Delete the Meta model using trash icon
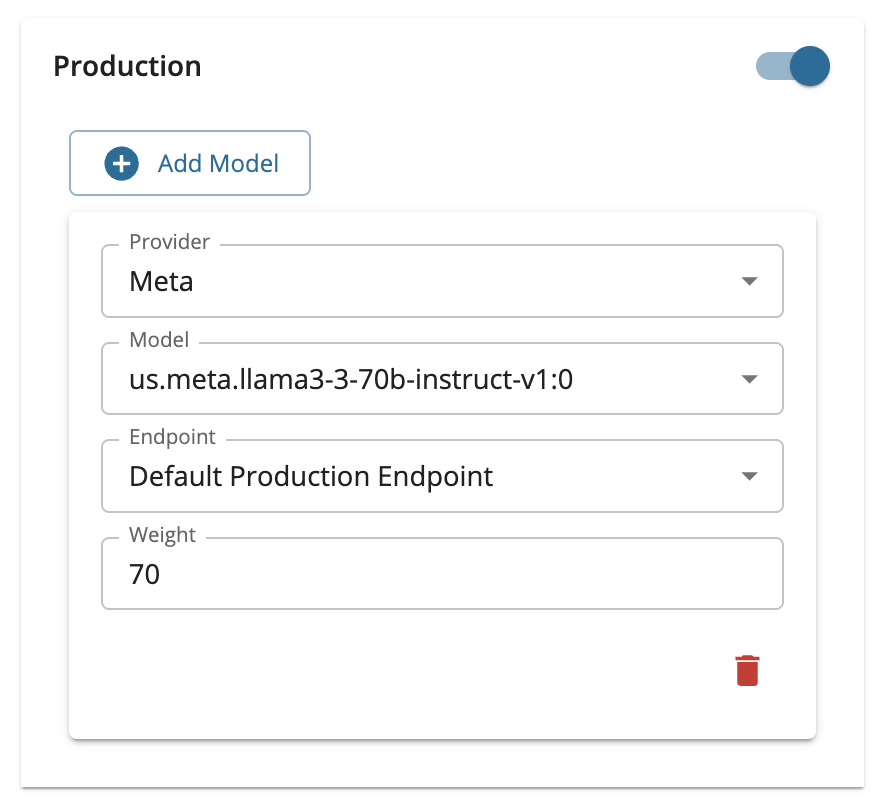This screenshot has height=802, width=890. pos(747,670)
